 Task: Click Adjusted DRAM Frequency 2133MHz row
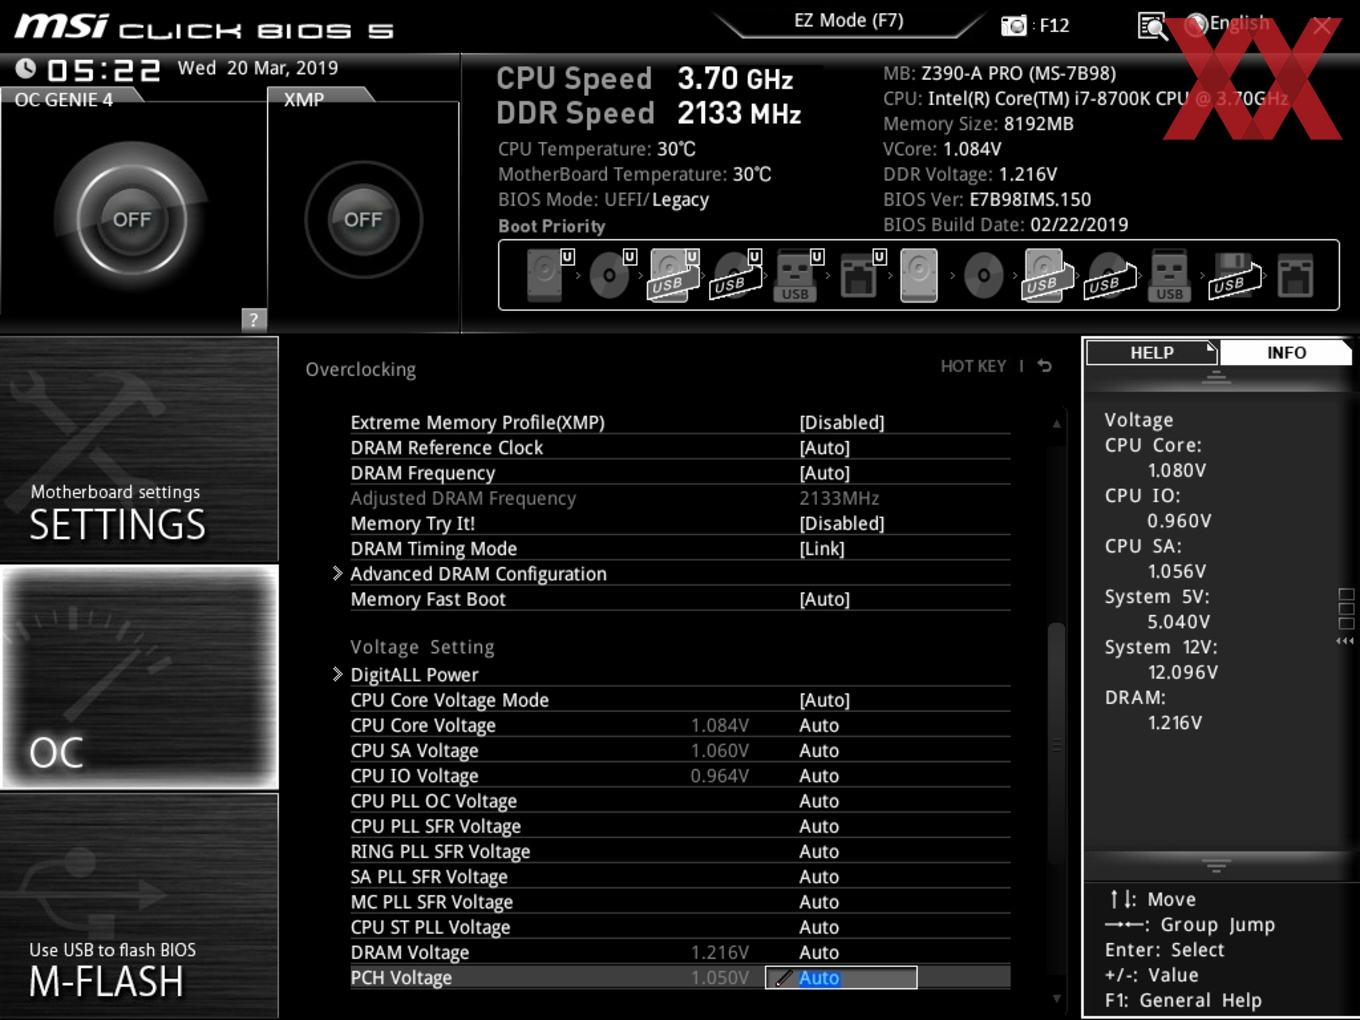point(680,498)
